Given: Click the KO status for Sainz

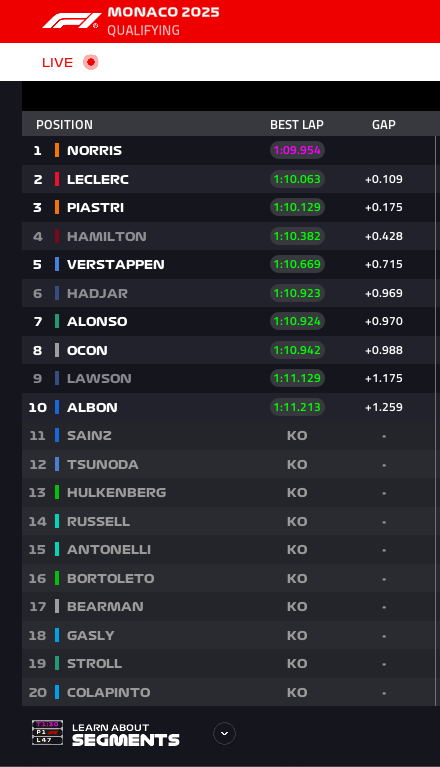Looking at the screenshot, I should pos(297,435).
